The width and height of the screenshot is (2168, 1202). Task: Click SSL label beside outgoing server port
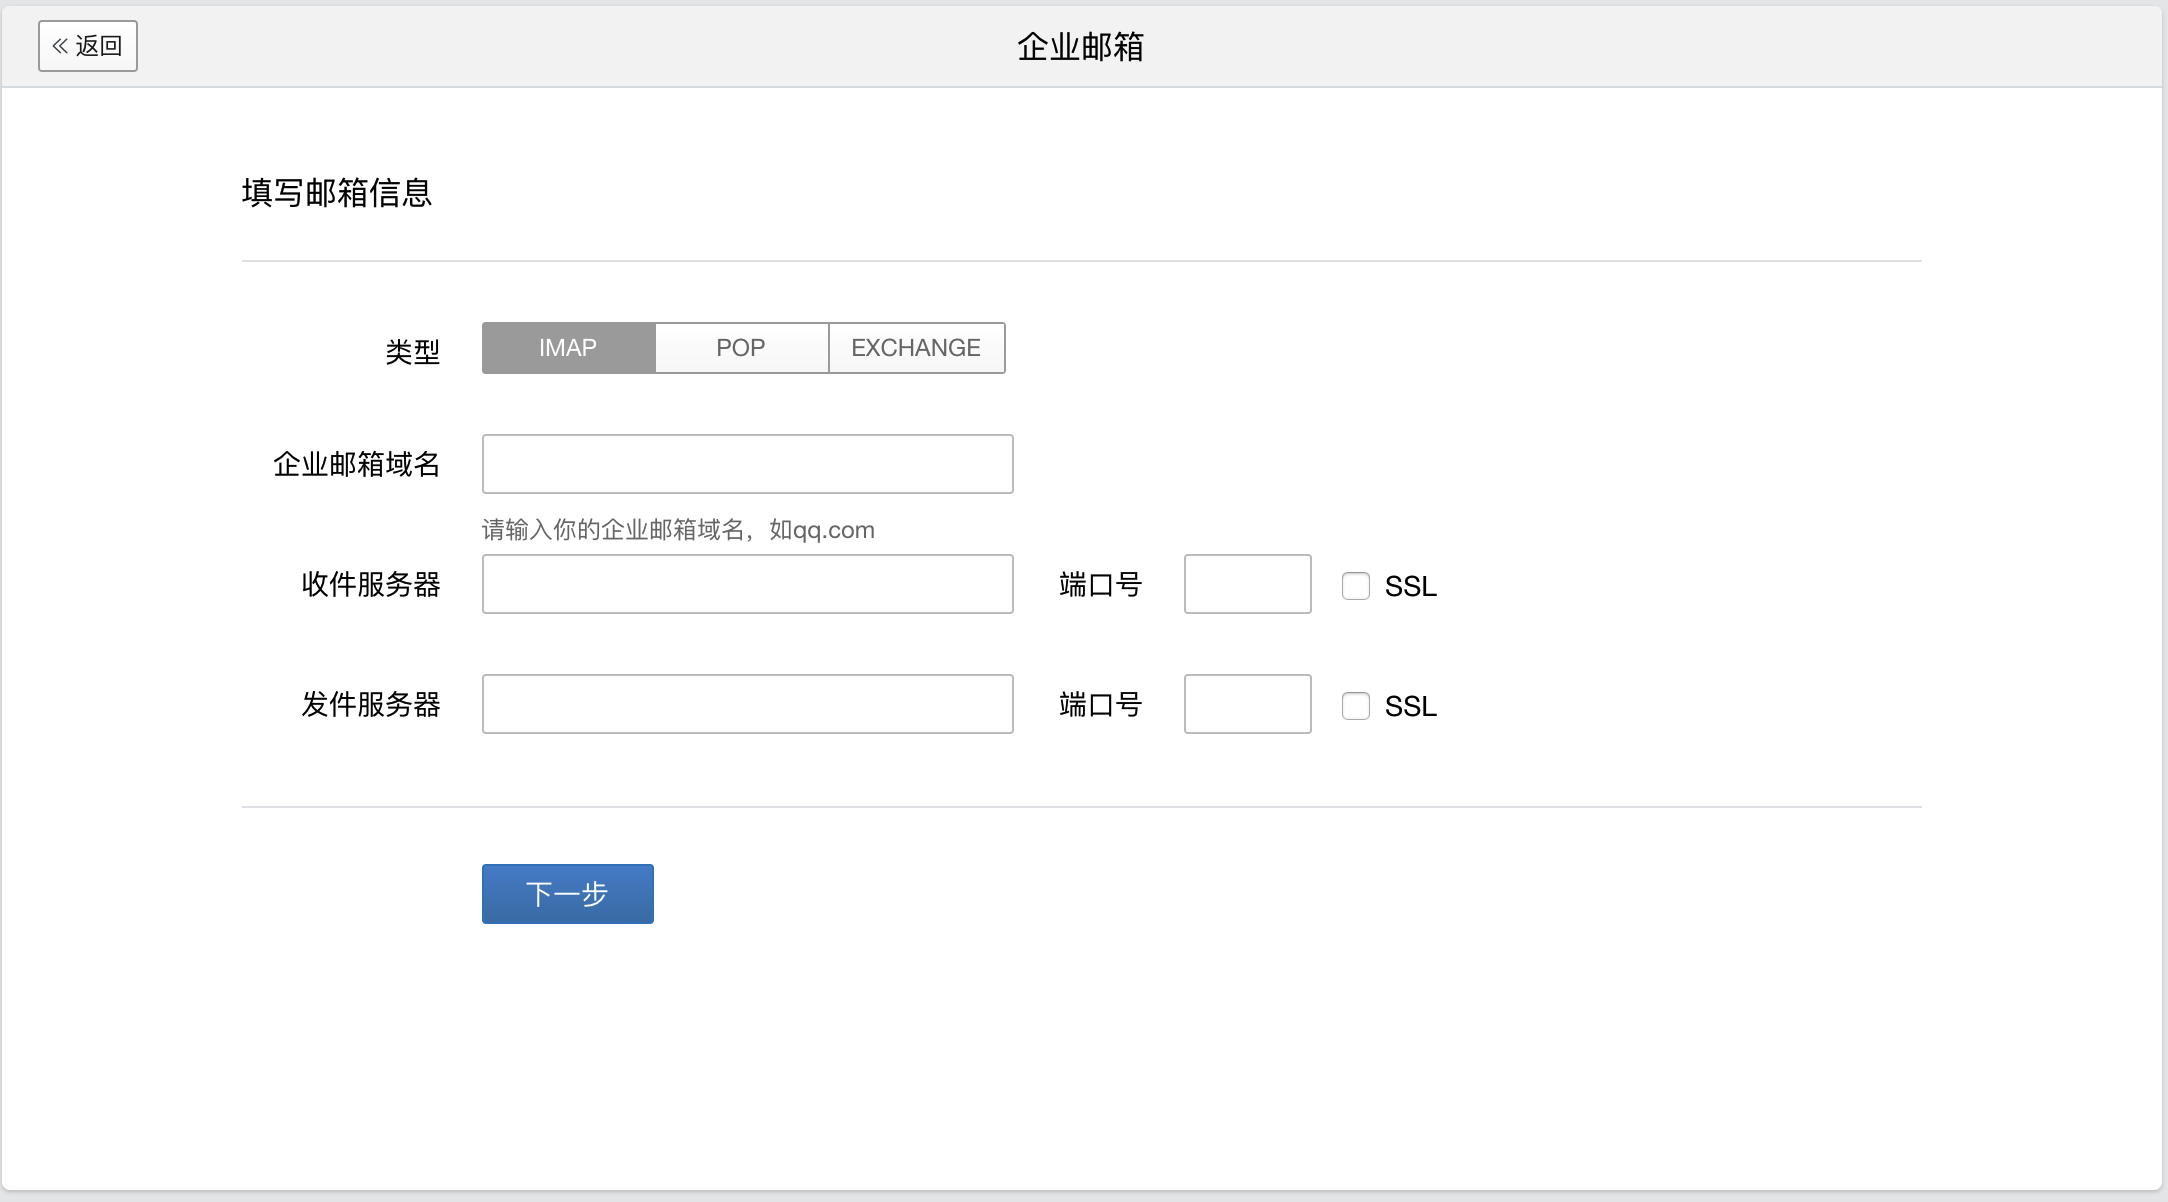click(x=1410, y=707)
